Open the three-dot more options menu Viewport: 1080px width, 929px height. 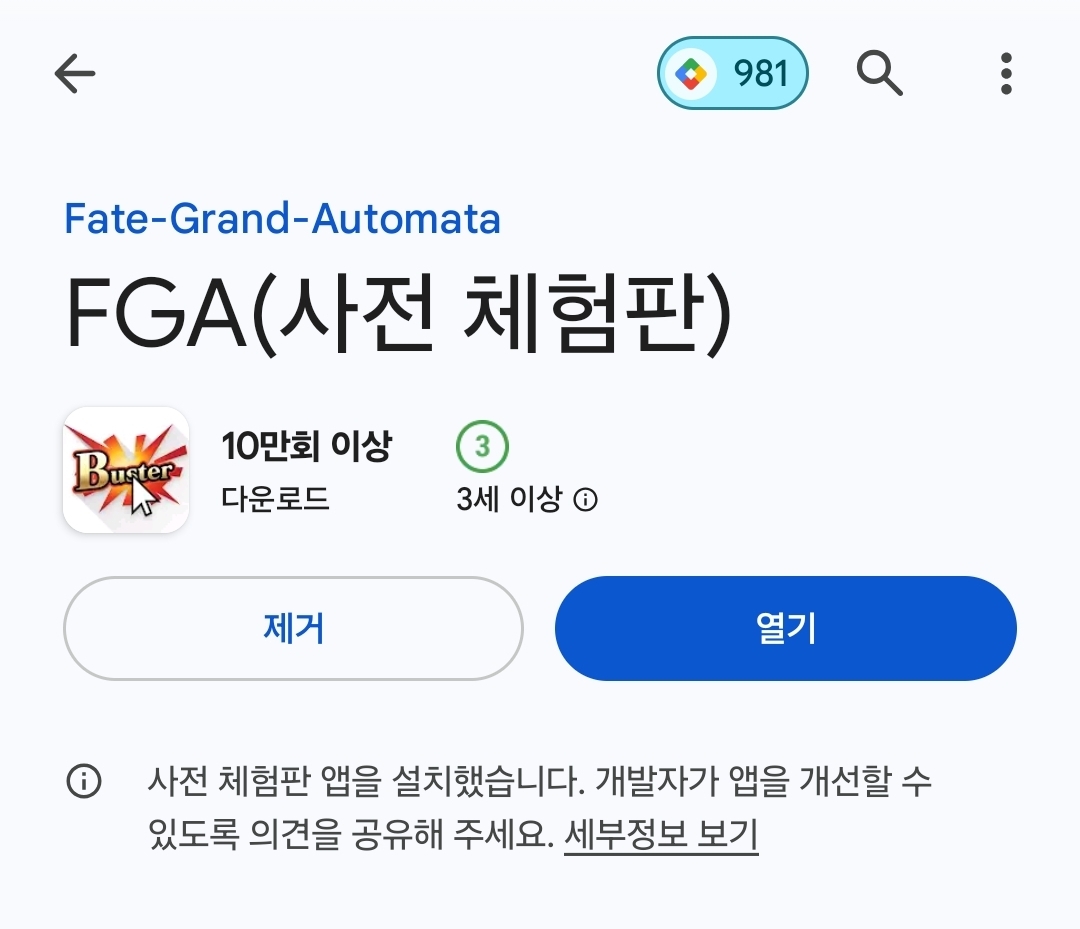(x=1006, y=73)
